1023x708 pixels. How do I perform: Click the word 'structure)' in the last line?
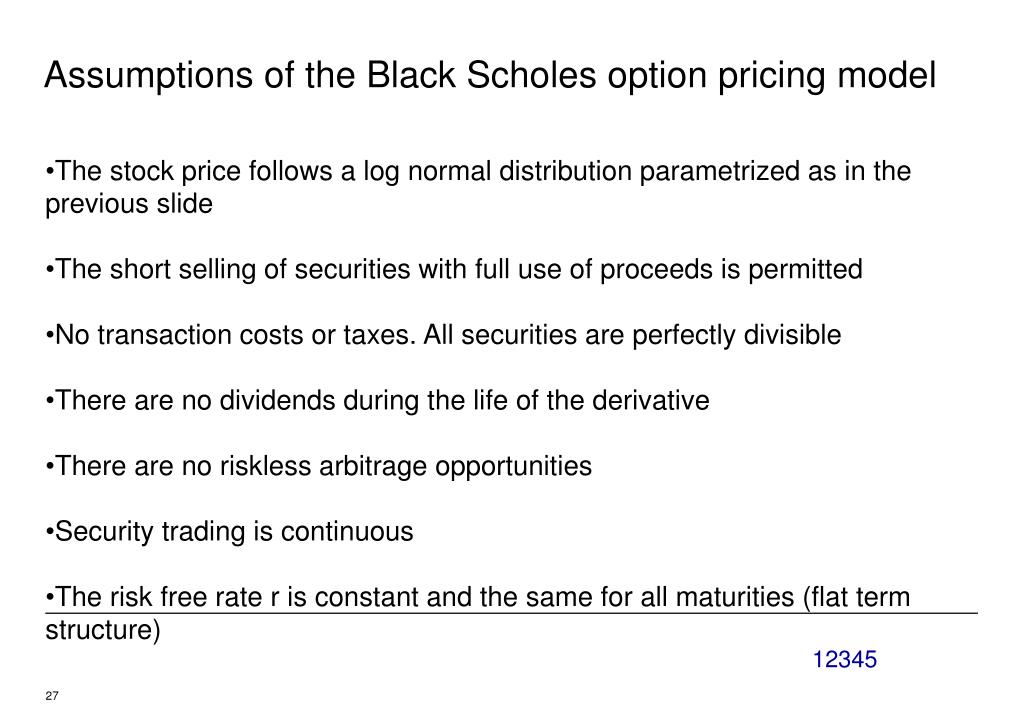102,630
